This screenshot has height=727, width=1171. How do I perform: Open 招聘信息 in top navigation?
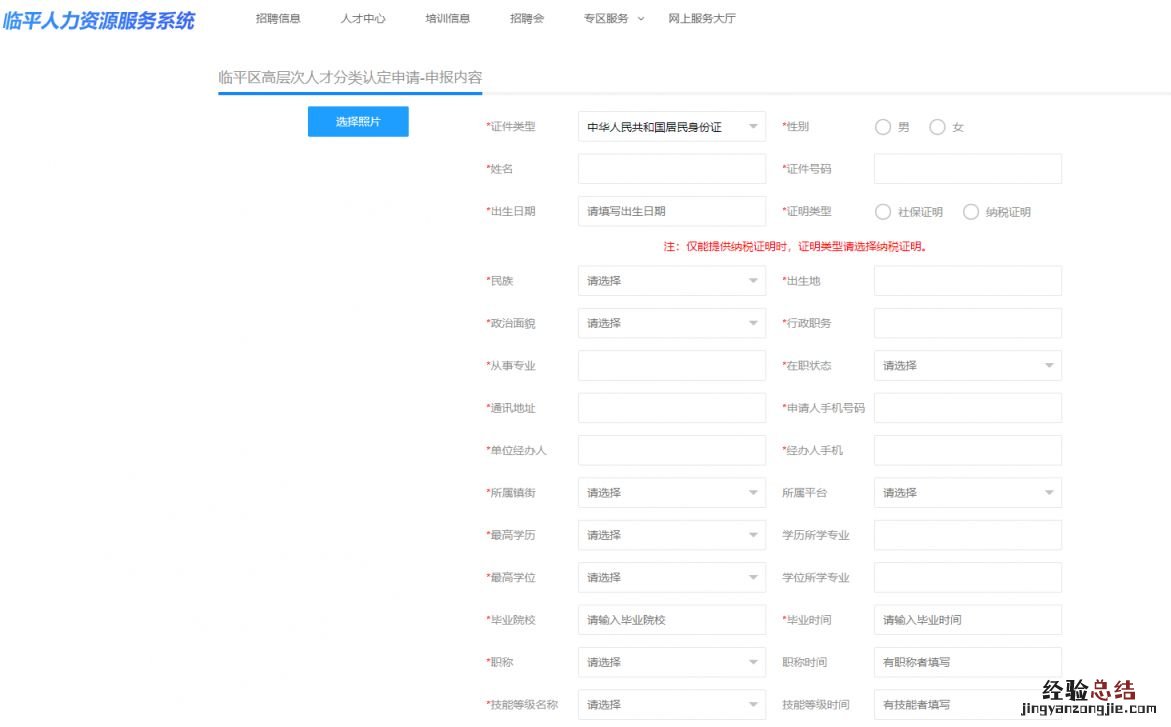tap(278, 18)
